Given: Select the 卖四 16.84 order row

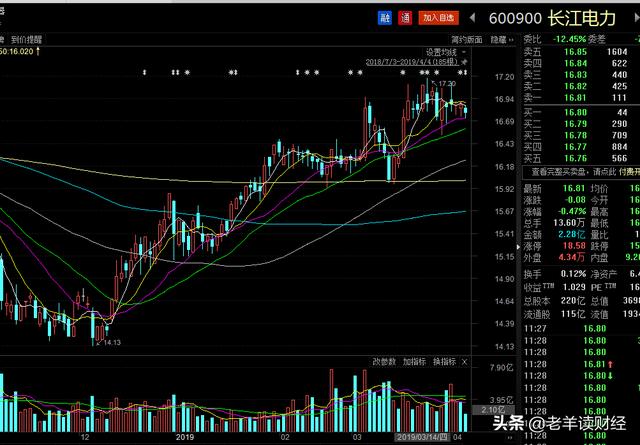Looking at the screenshot, I should coord(581,63).
